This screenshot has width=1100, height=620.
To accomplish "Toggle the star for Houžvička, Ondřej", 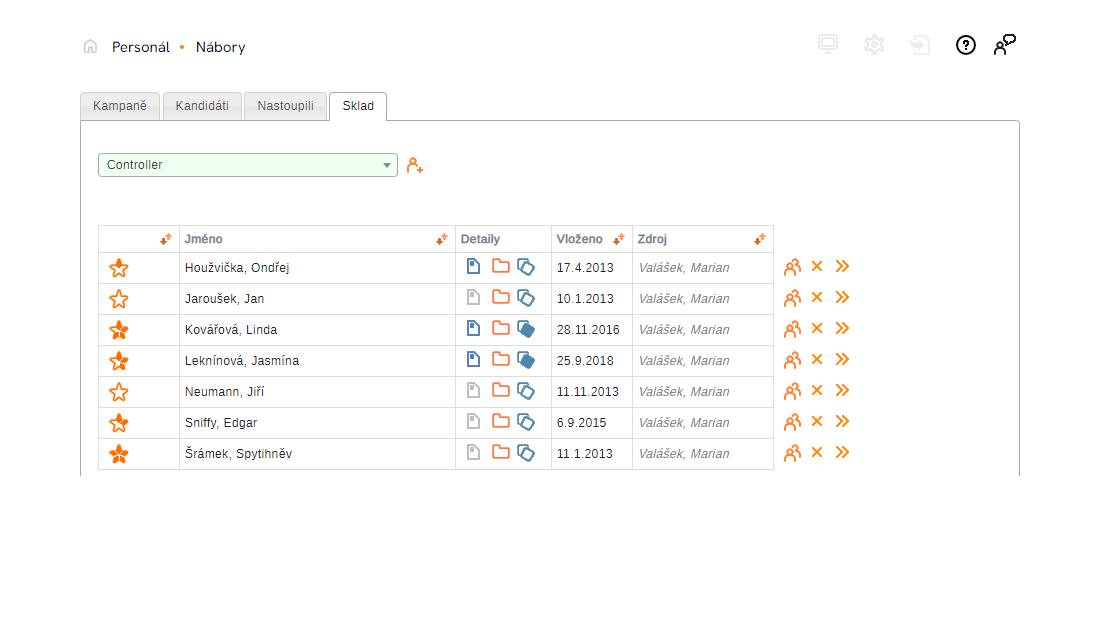I will [x=119, y=268].
